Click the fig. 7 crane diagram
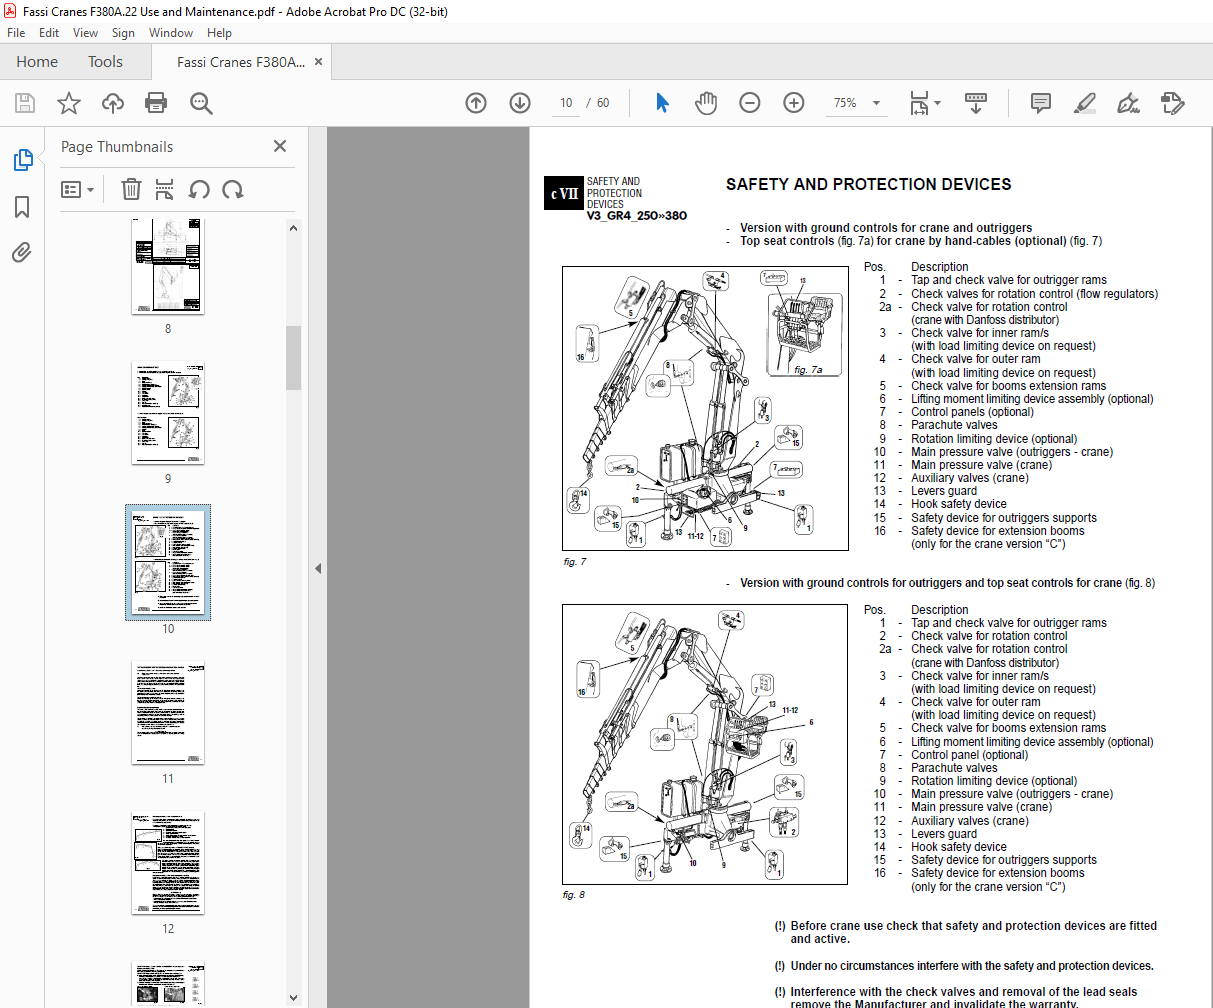The width and height of the screenshot is (1213, 1008). tap(705, 408)
